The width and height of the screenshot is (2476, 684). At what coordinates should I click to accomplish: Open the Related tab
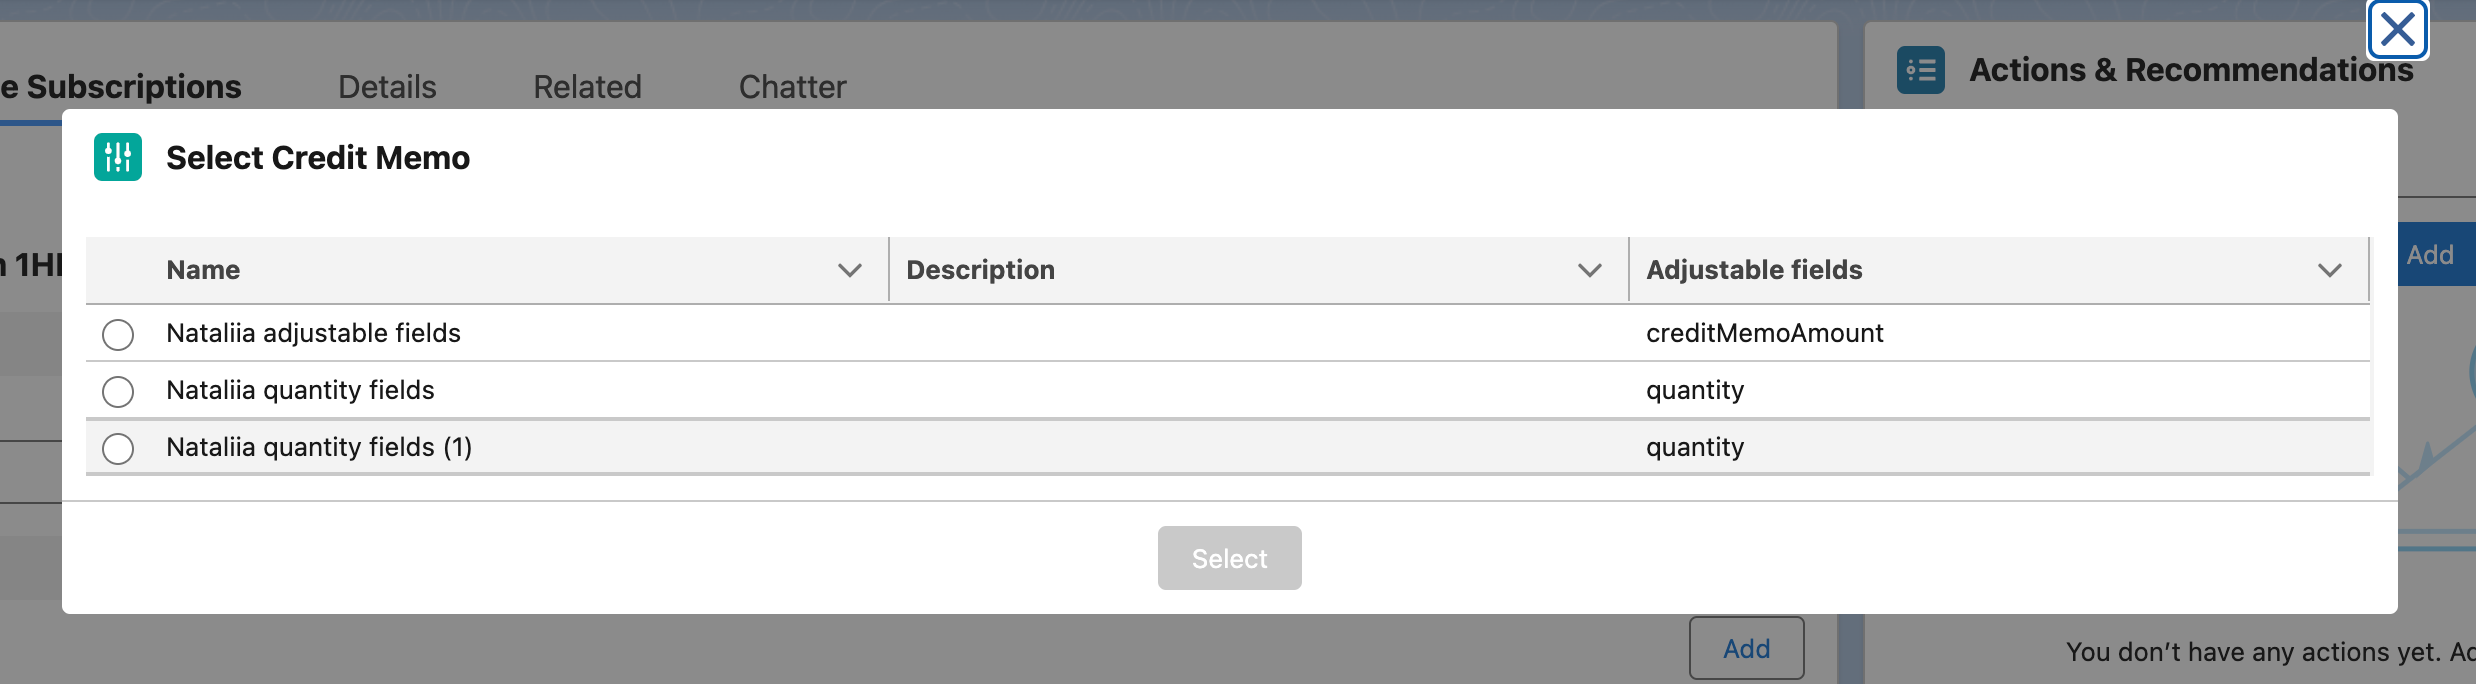point(587,87)
